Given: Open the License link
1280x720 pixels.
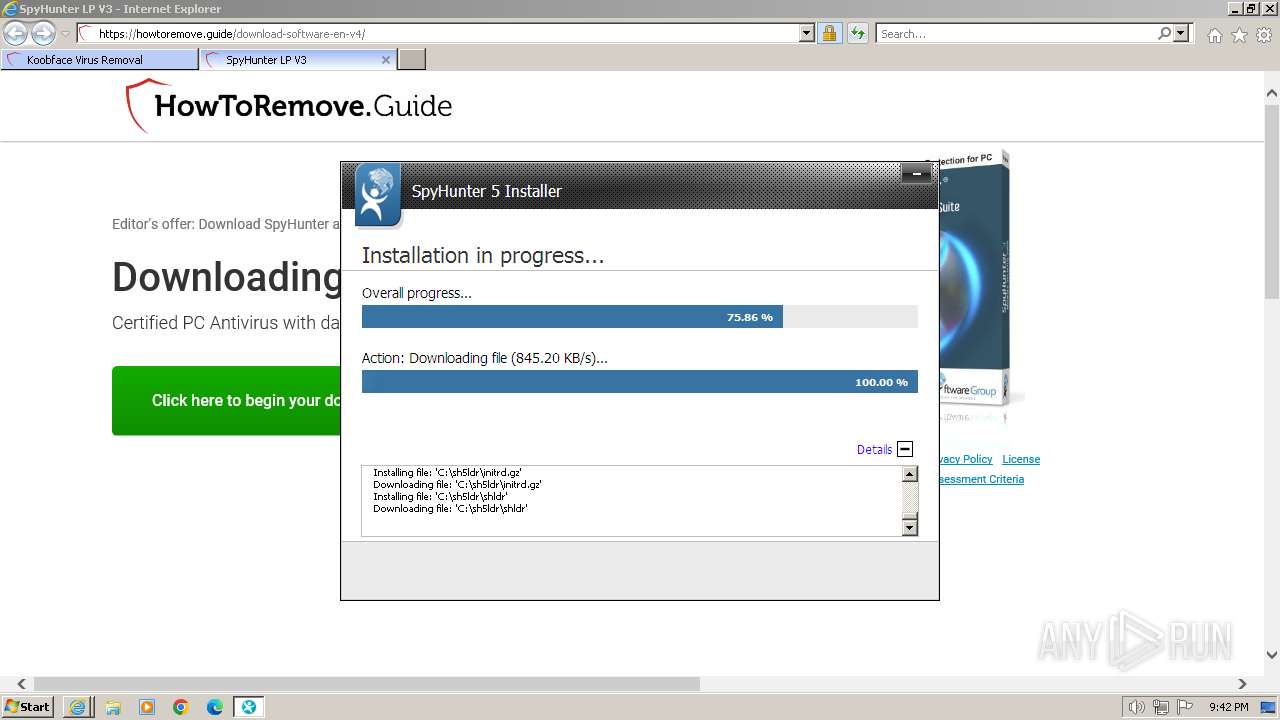Looking at the screenshot, I should point(1021,459).
